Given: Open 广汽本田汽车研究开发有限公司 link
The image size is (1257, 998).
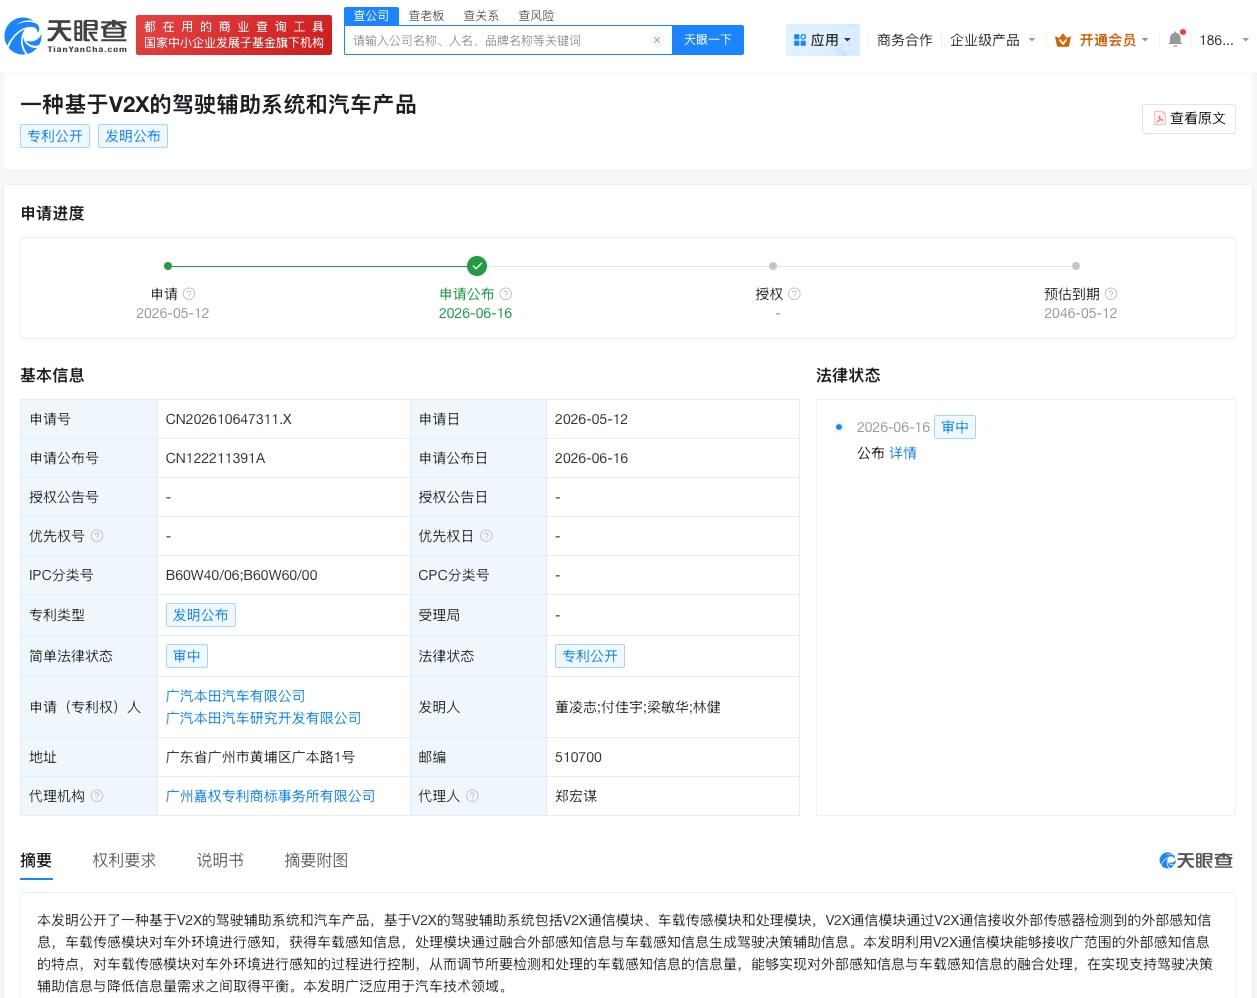Looking at the screenshot, I should [x=263, y=718].
